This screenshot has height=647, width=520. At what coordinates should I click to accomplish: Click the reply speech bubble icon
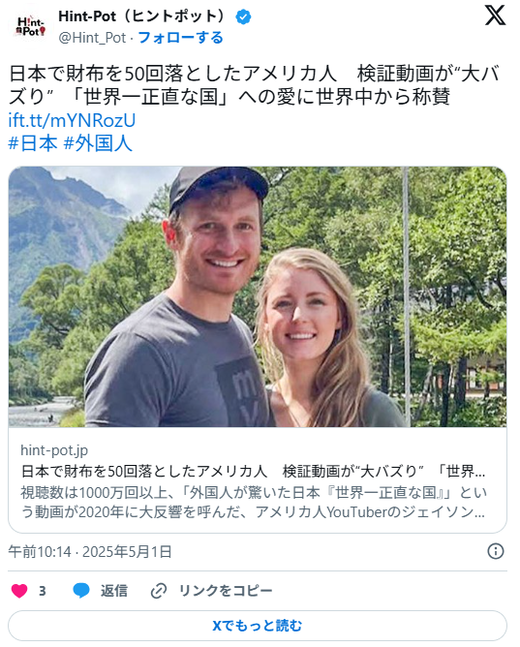tap(81, 590)
